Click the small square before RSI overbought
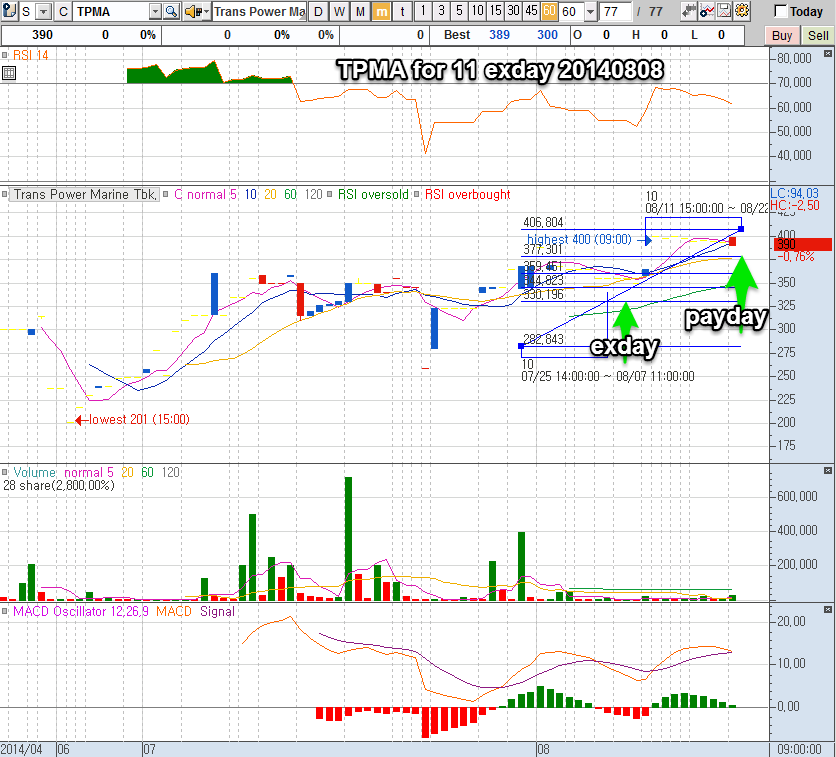Screen dimensions: 836x757 pyautogui.click(x=416, y=194)
